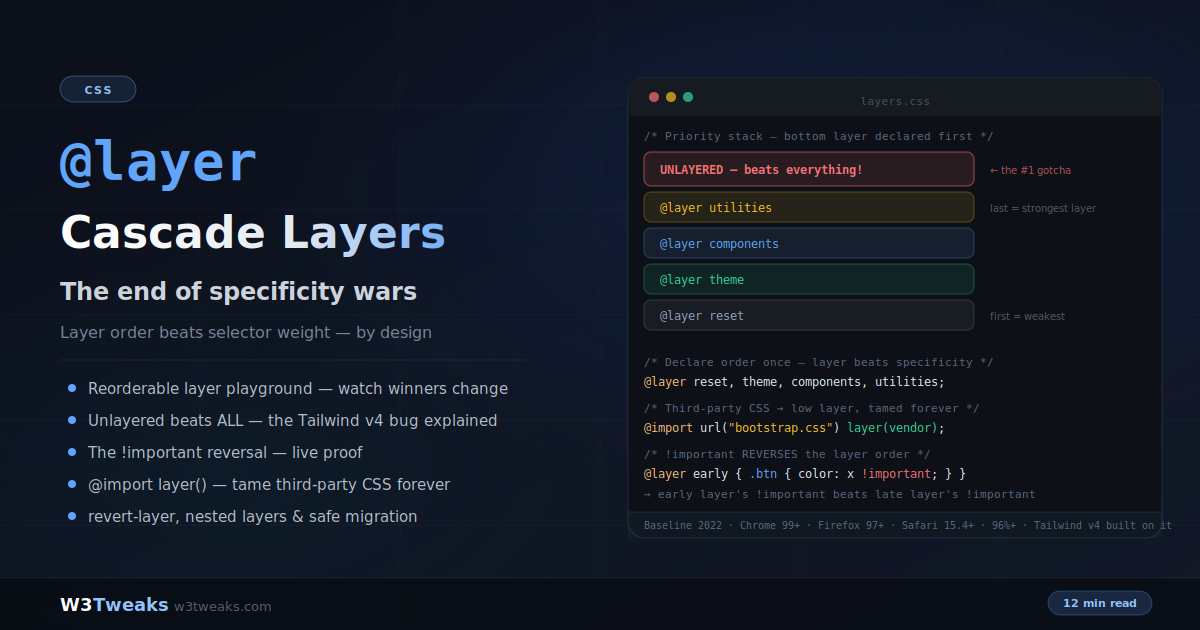Click 'revert-layer, nested layers' bullet

tap(253, 517)
